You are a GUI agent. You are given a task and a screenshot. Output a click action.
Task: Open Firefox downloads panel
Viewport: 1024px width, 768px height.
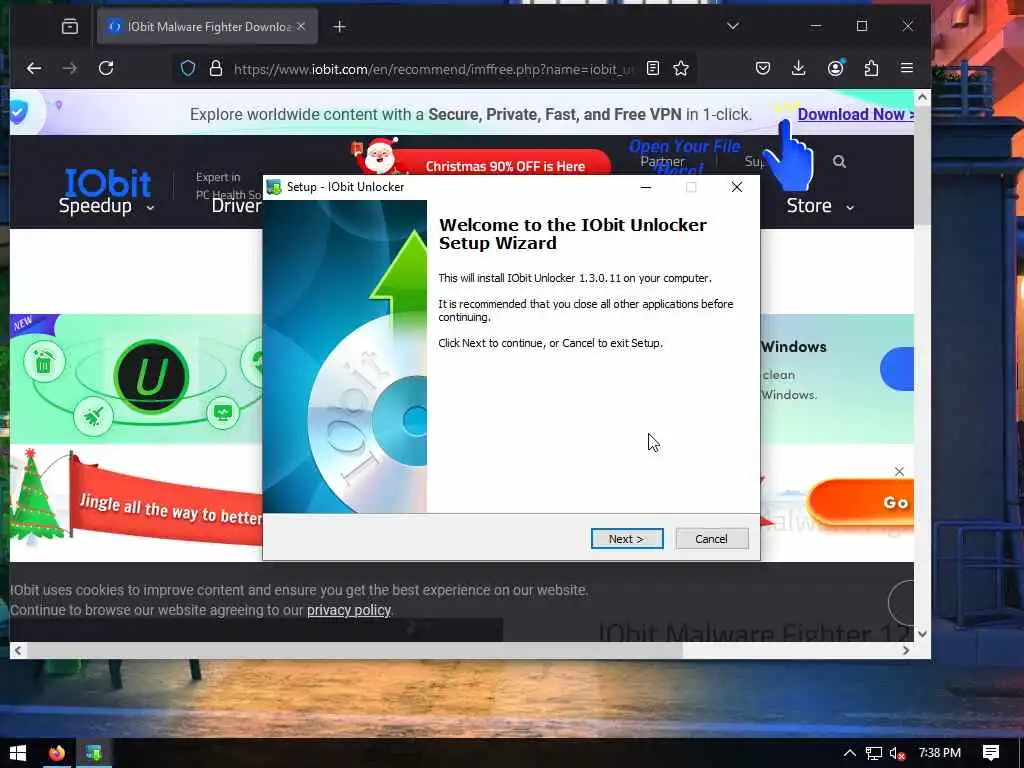[x=798, y=68]
